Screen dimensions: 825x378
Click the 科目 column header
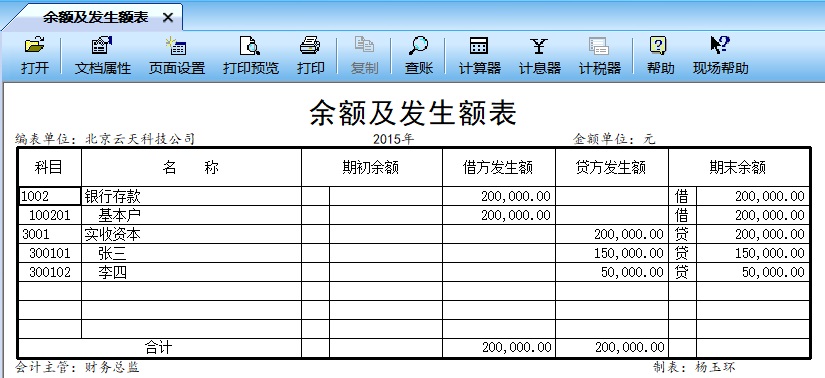[49, 167]
